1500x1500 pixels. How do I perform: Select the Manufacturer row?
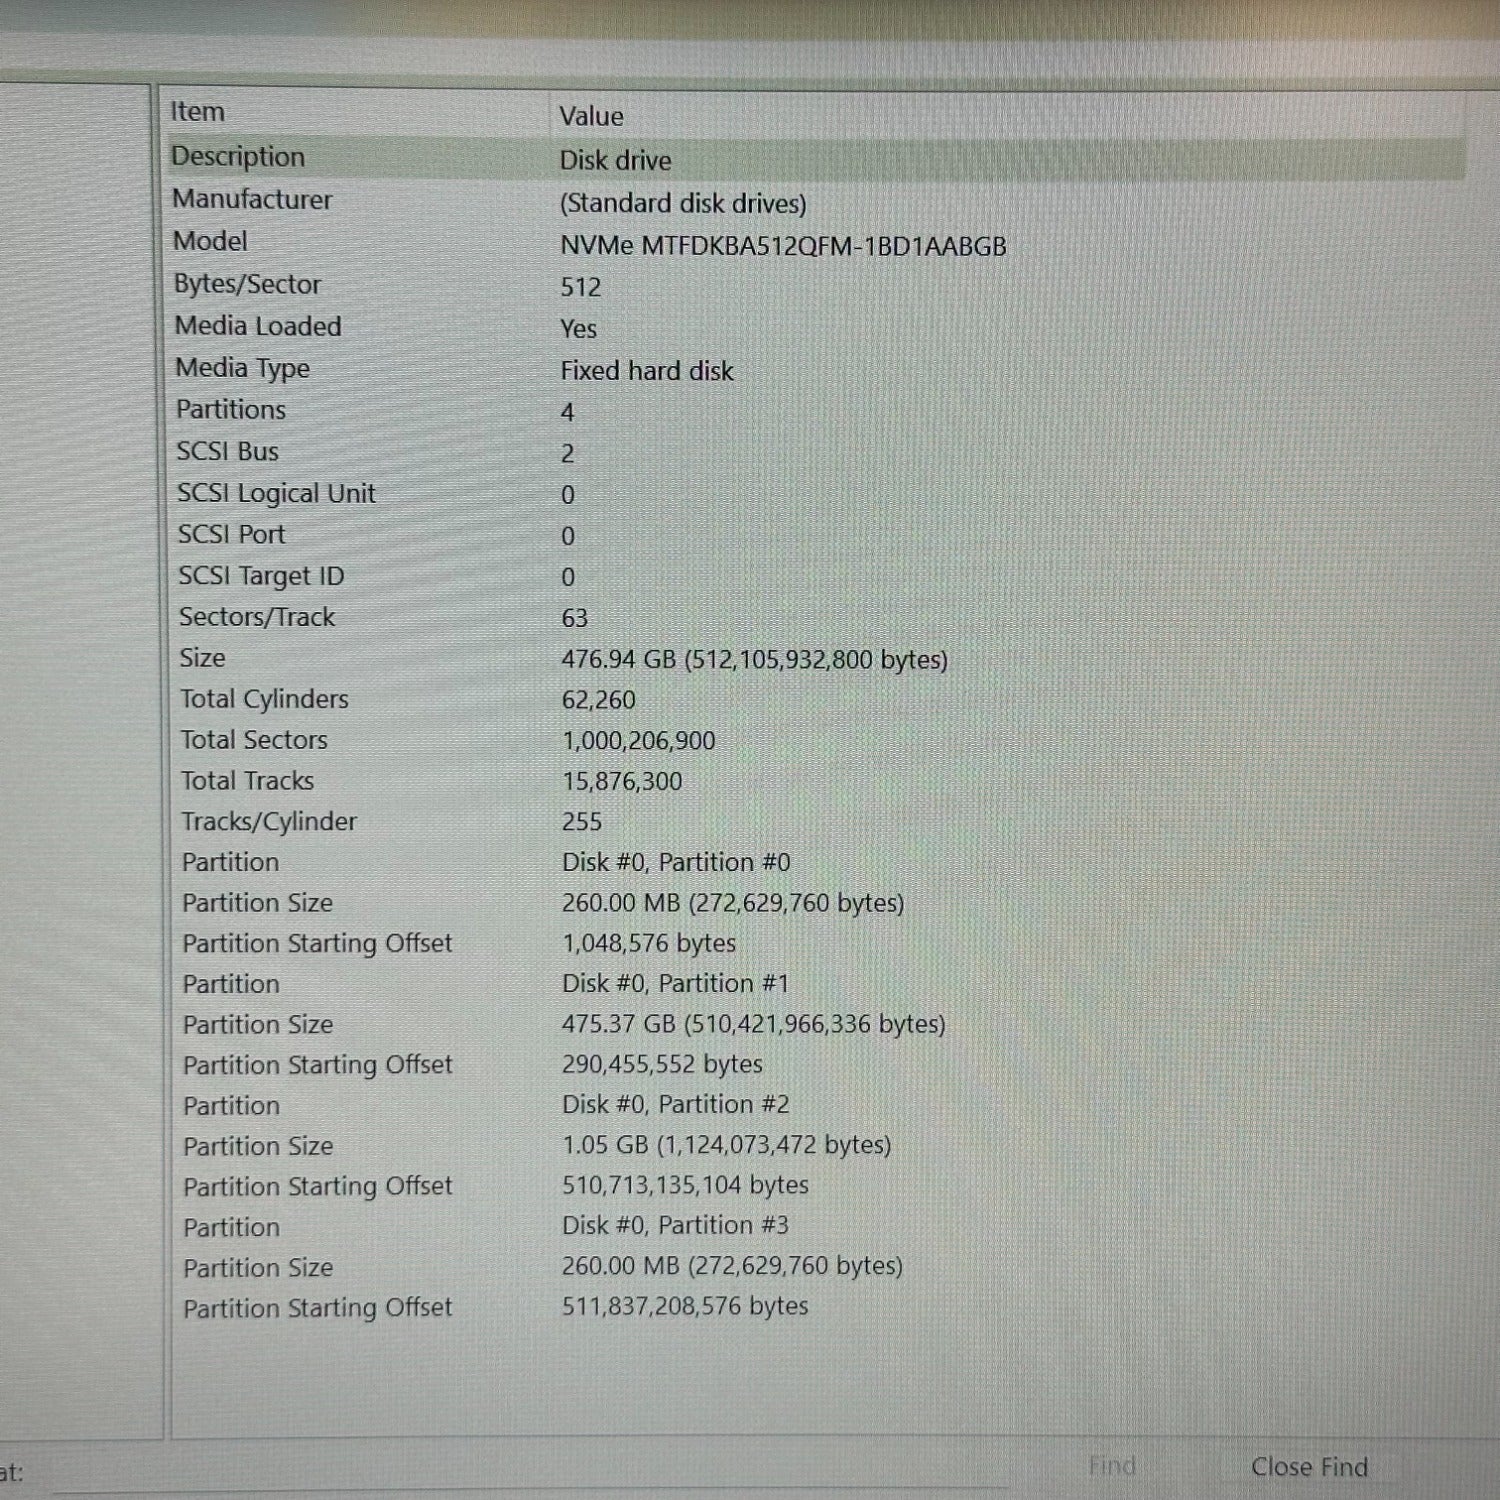(x=252, y=200)
